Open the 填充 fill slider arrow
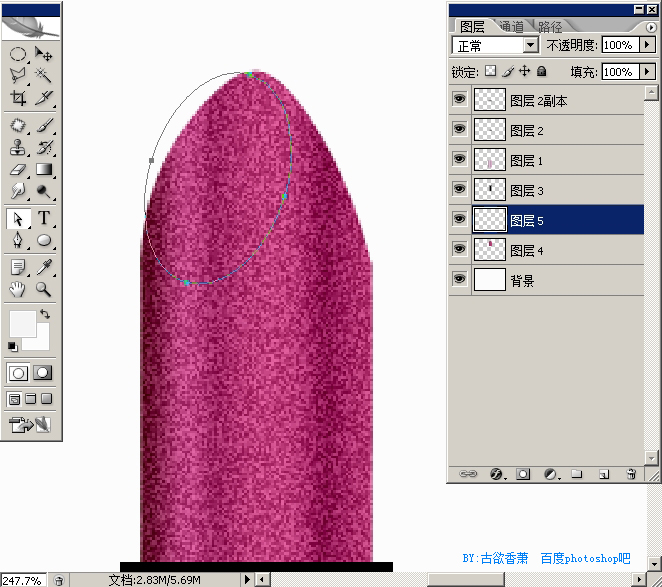This screenshot has width=662, height=587. (647, 71)
